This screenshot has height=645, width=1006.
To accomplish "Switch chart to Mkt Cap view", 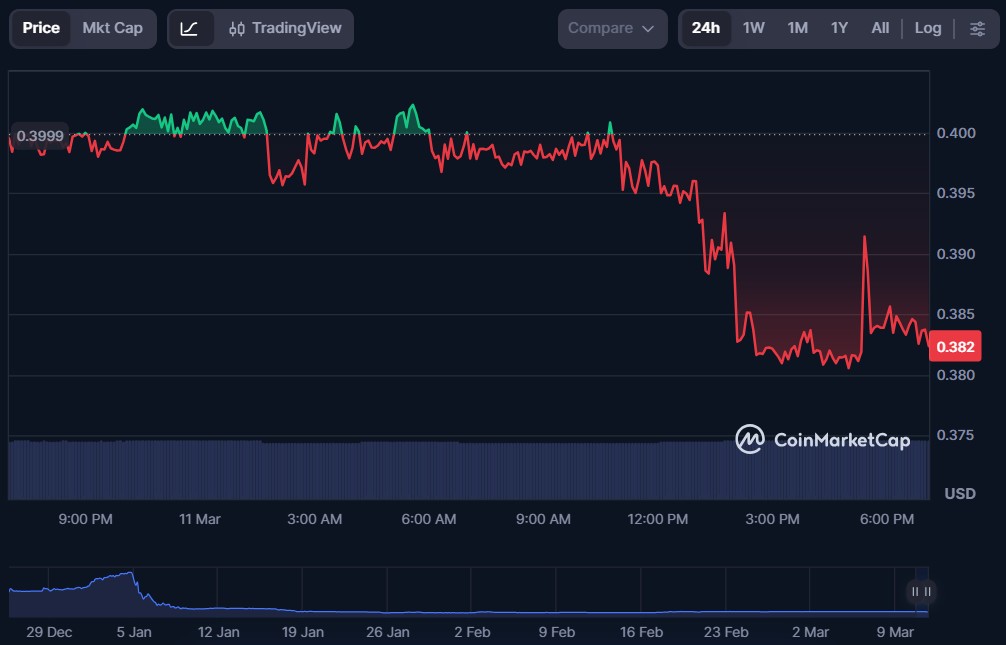I will coord(112,29).
